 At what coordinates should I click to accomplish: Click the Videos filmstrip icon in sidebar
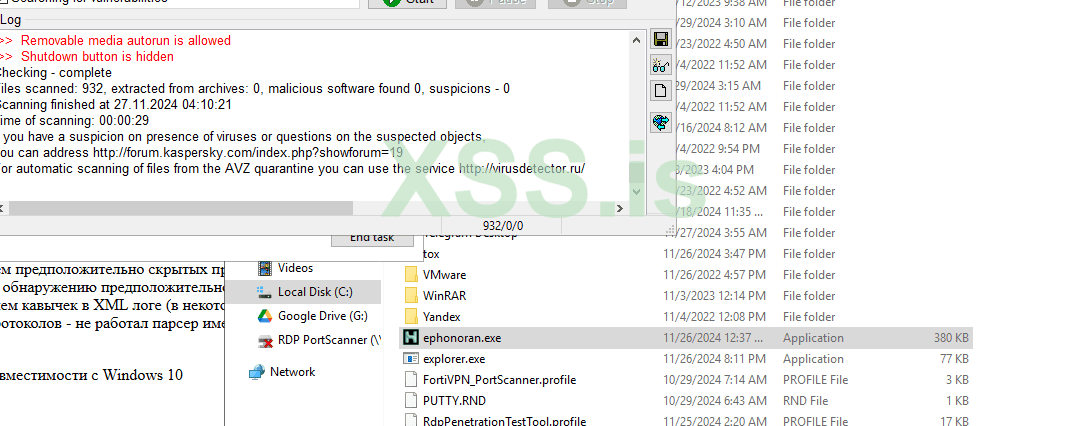(x=264, y=268)
